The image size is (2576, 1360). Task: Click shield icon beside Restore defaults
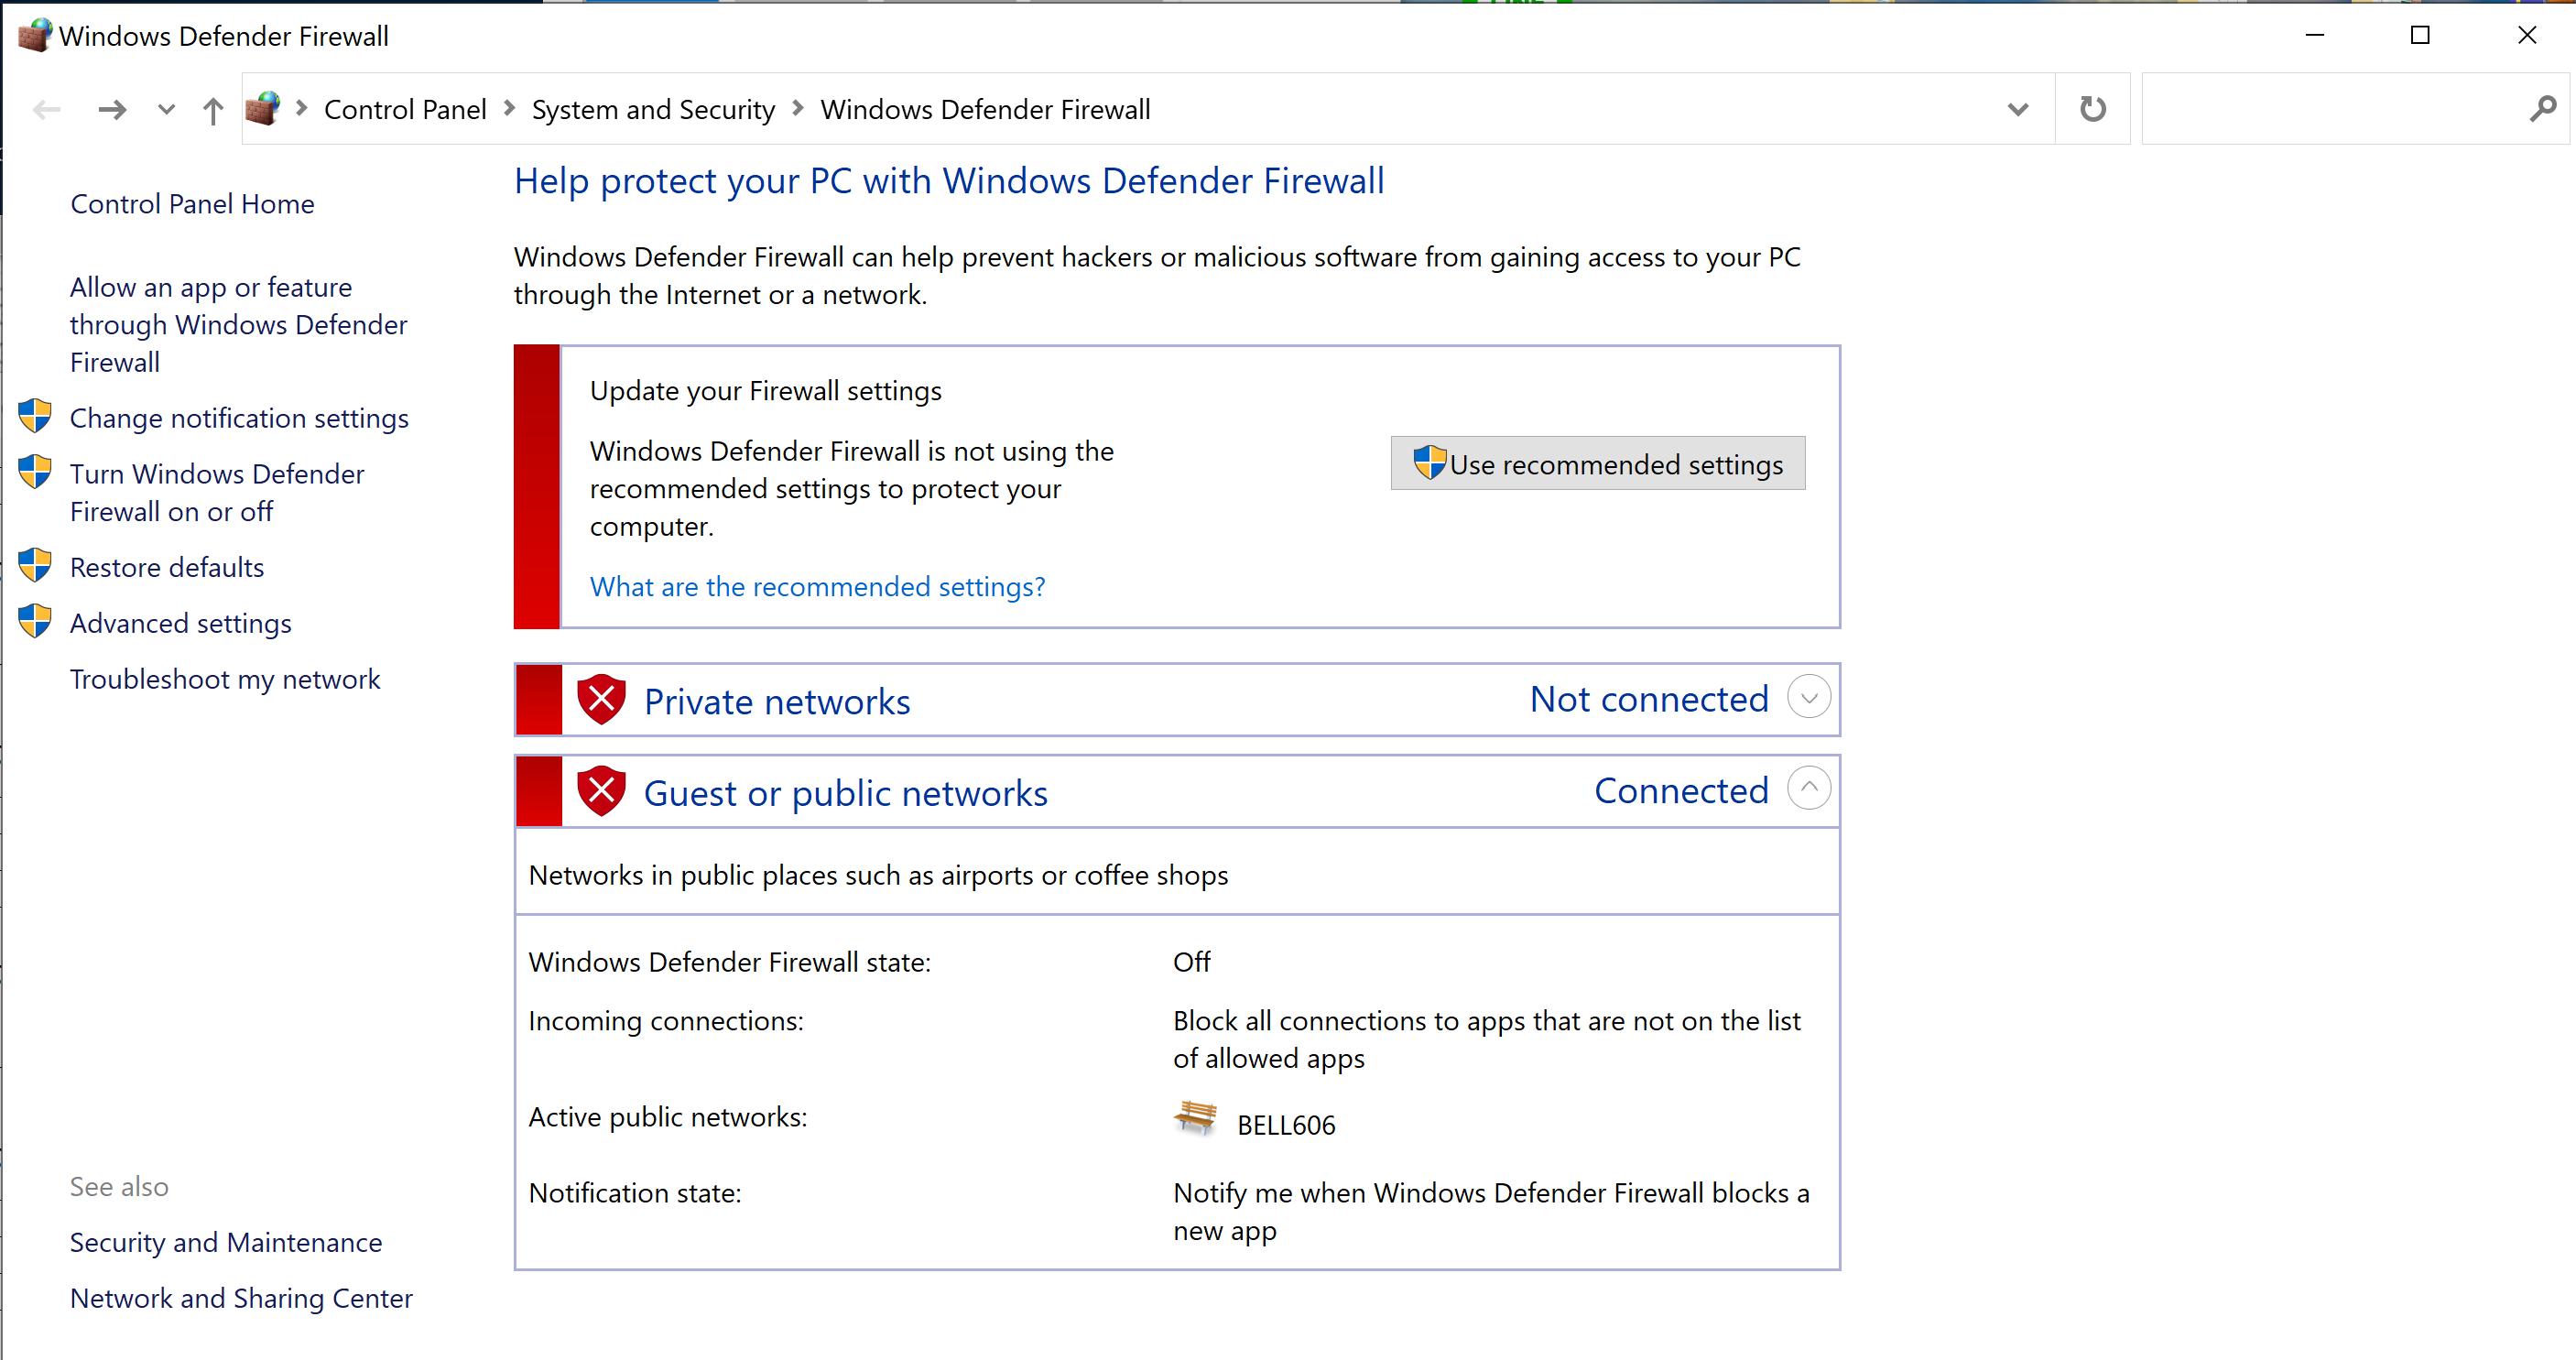coord(35,565)
